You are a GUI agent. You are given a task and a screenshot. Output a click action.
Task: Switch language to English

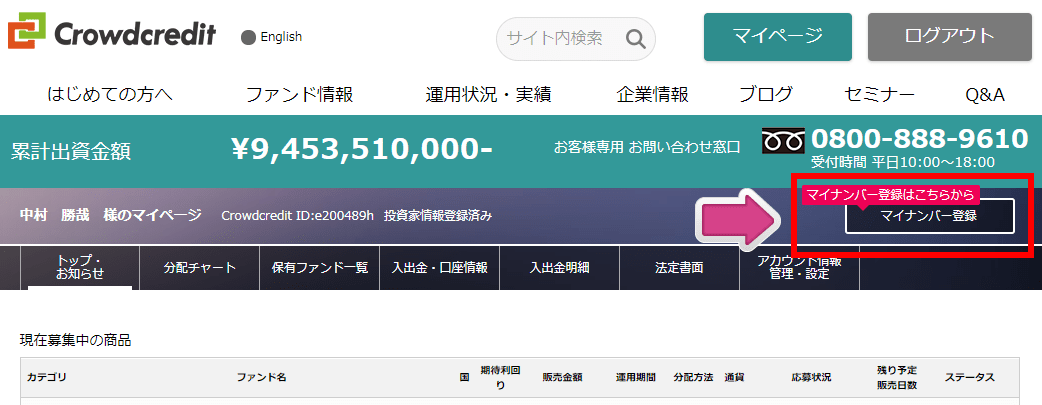[272, 37]
